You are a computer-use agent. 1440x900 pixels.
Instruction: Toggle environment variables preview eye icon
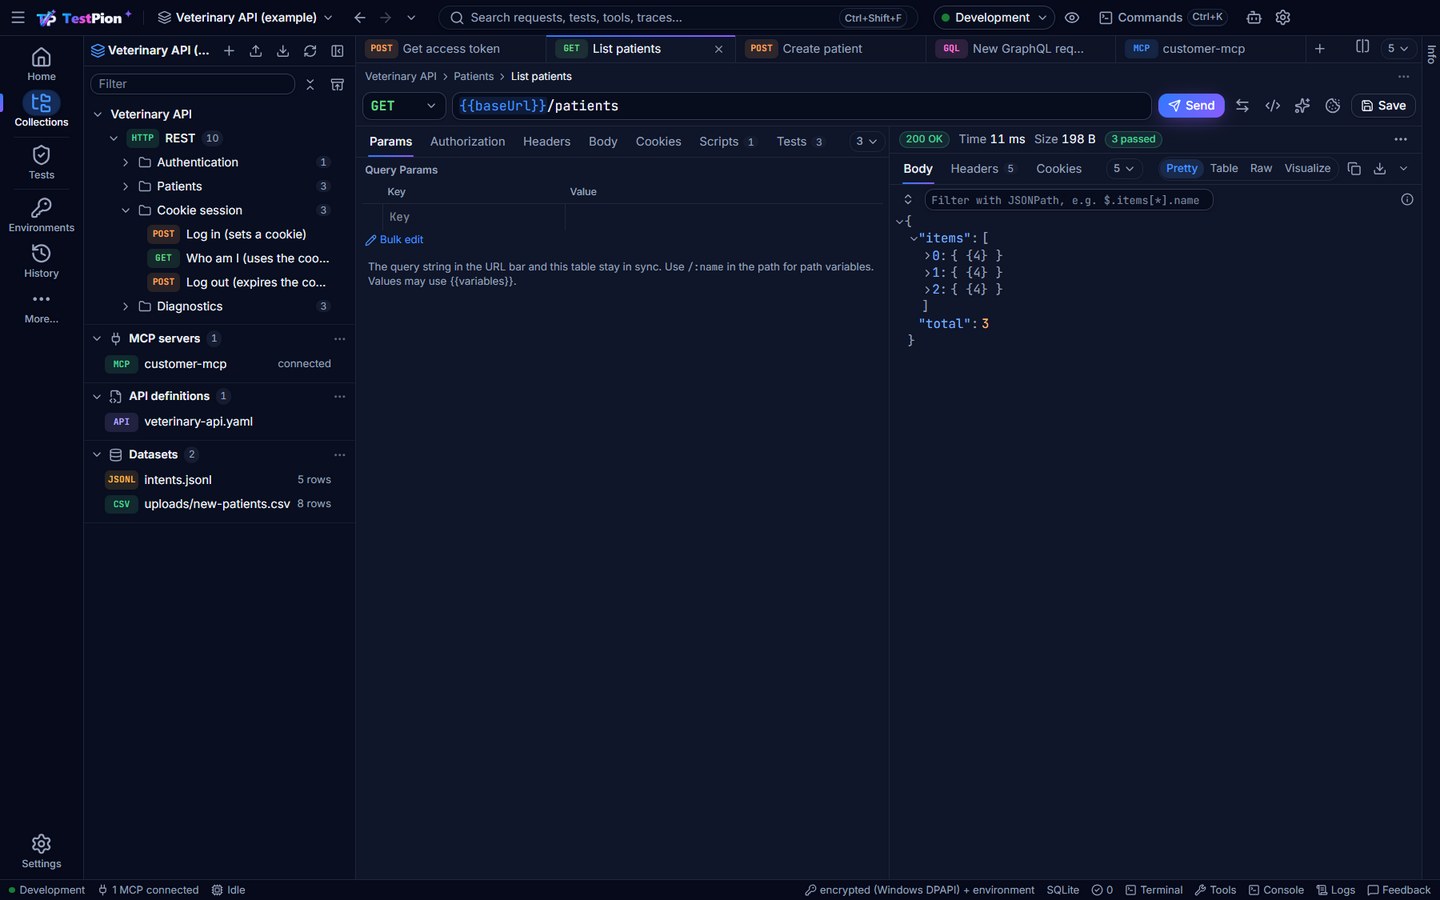coord(1072,18)
